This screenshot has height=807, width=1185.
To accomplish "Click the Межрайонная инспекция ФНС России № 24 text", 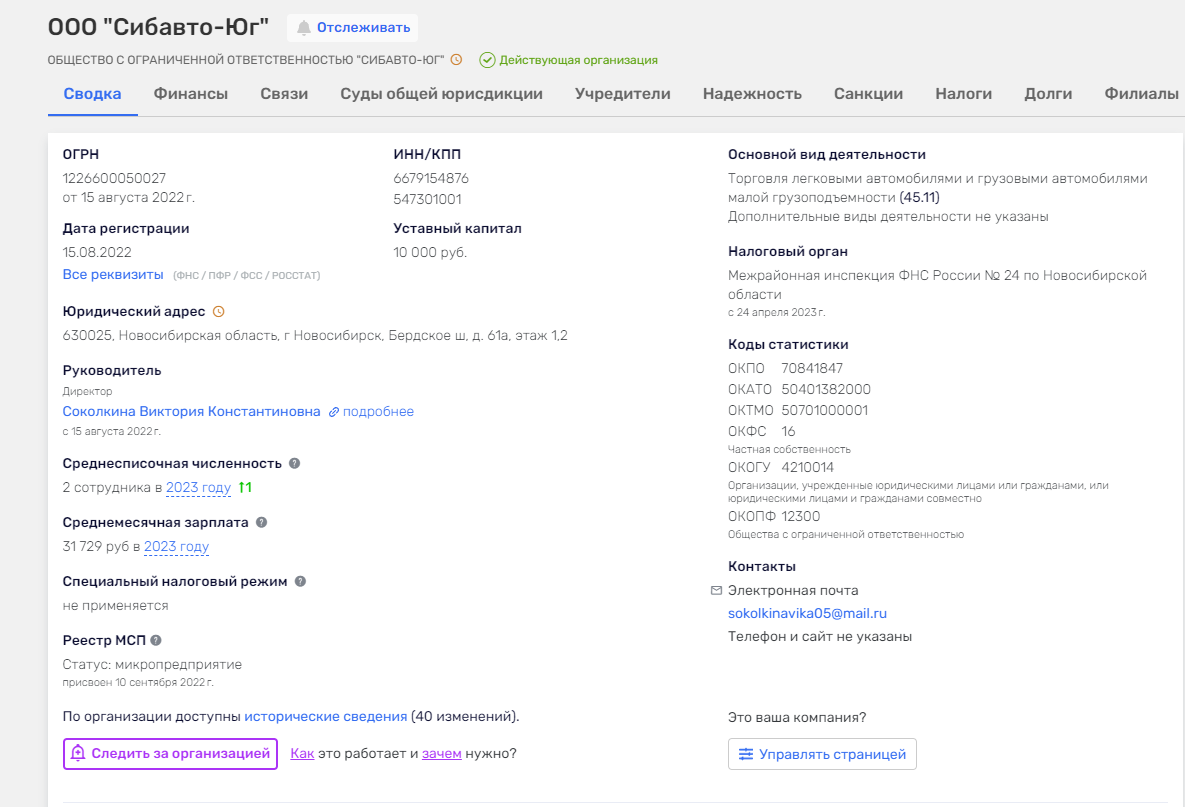I will [937, 285].
